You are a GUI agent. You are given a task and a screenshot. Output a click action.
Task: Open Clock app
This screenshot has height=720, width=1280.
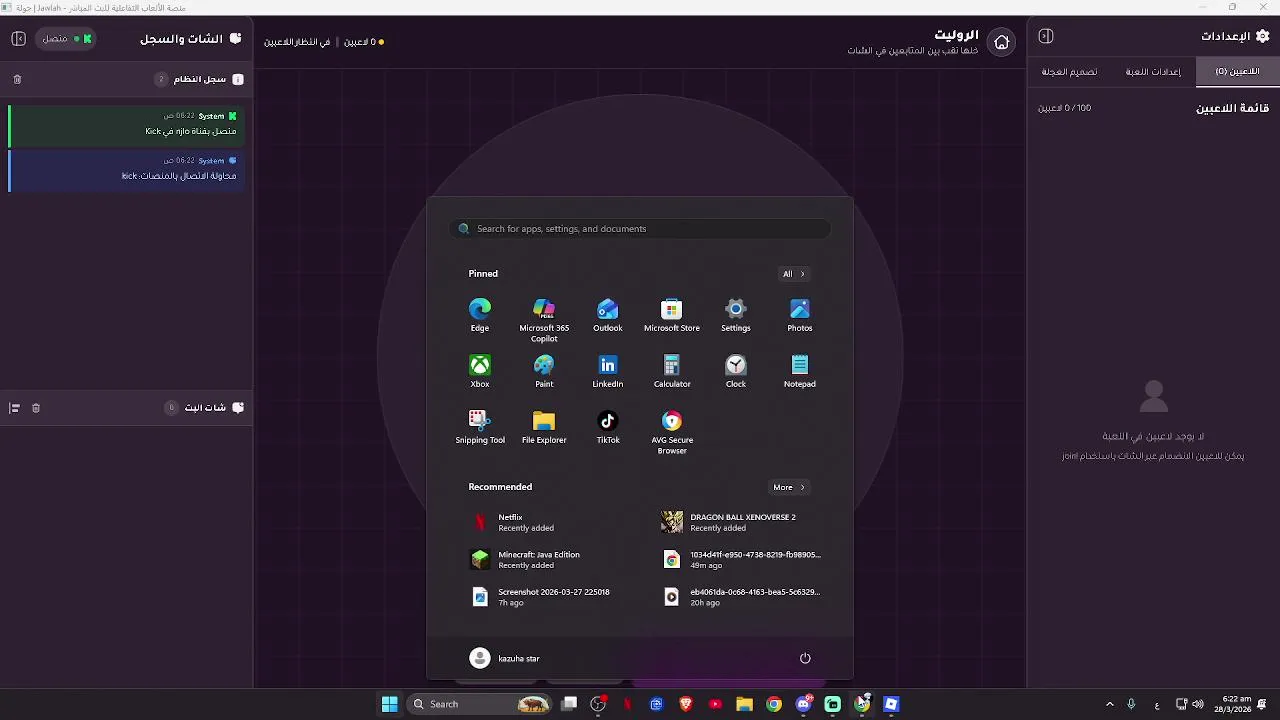(x=736, y=370)
